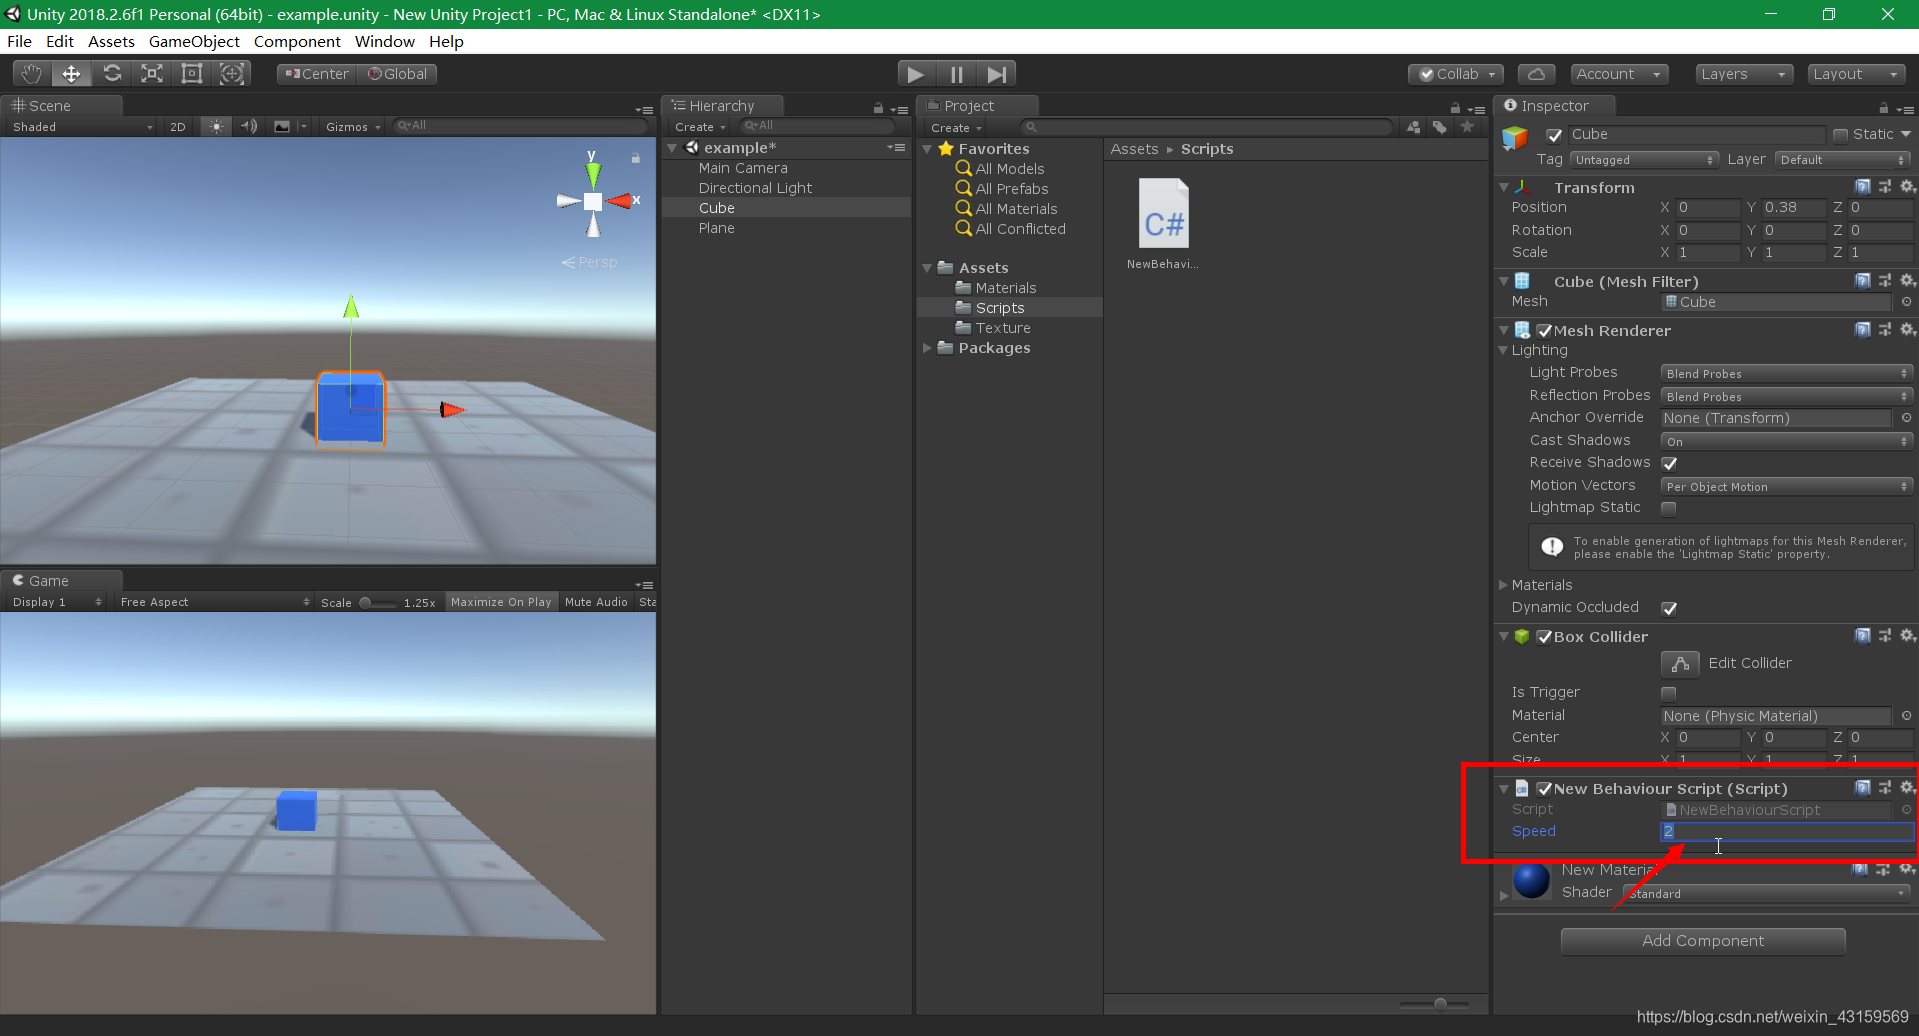Screen dimensions: 1919x1036
Task: Select the Rotate tool
Action: [x=112, y=74]
